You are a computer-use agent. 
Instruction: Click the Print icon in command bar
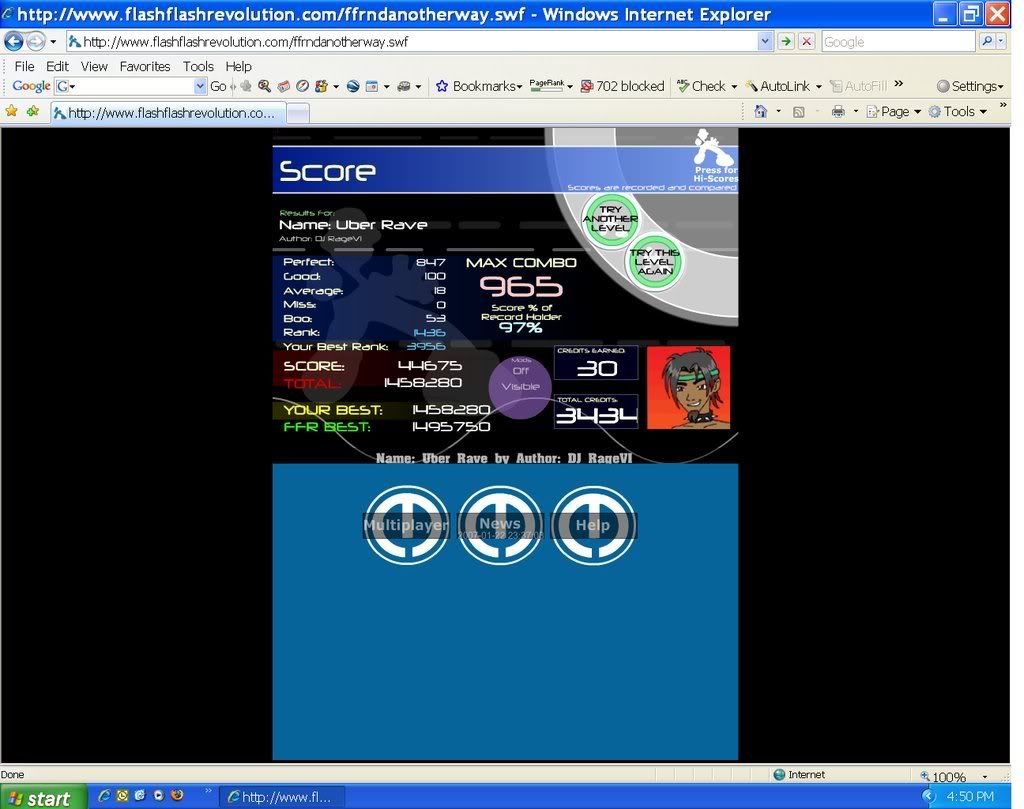pyautogui.click(x=838, y=111)
